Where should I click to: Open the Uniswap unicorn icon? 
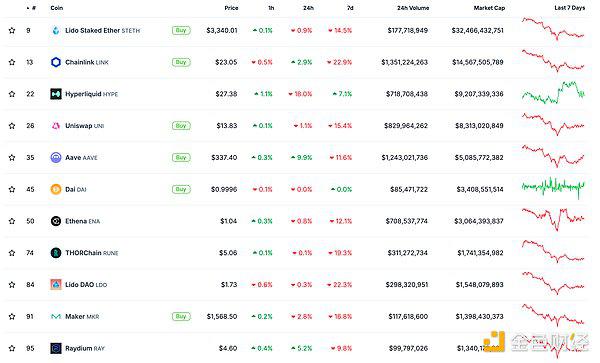click(x=56, y=125)
